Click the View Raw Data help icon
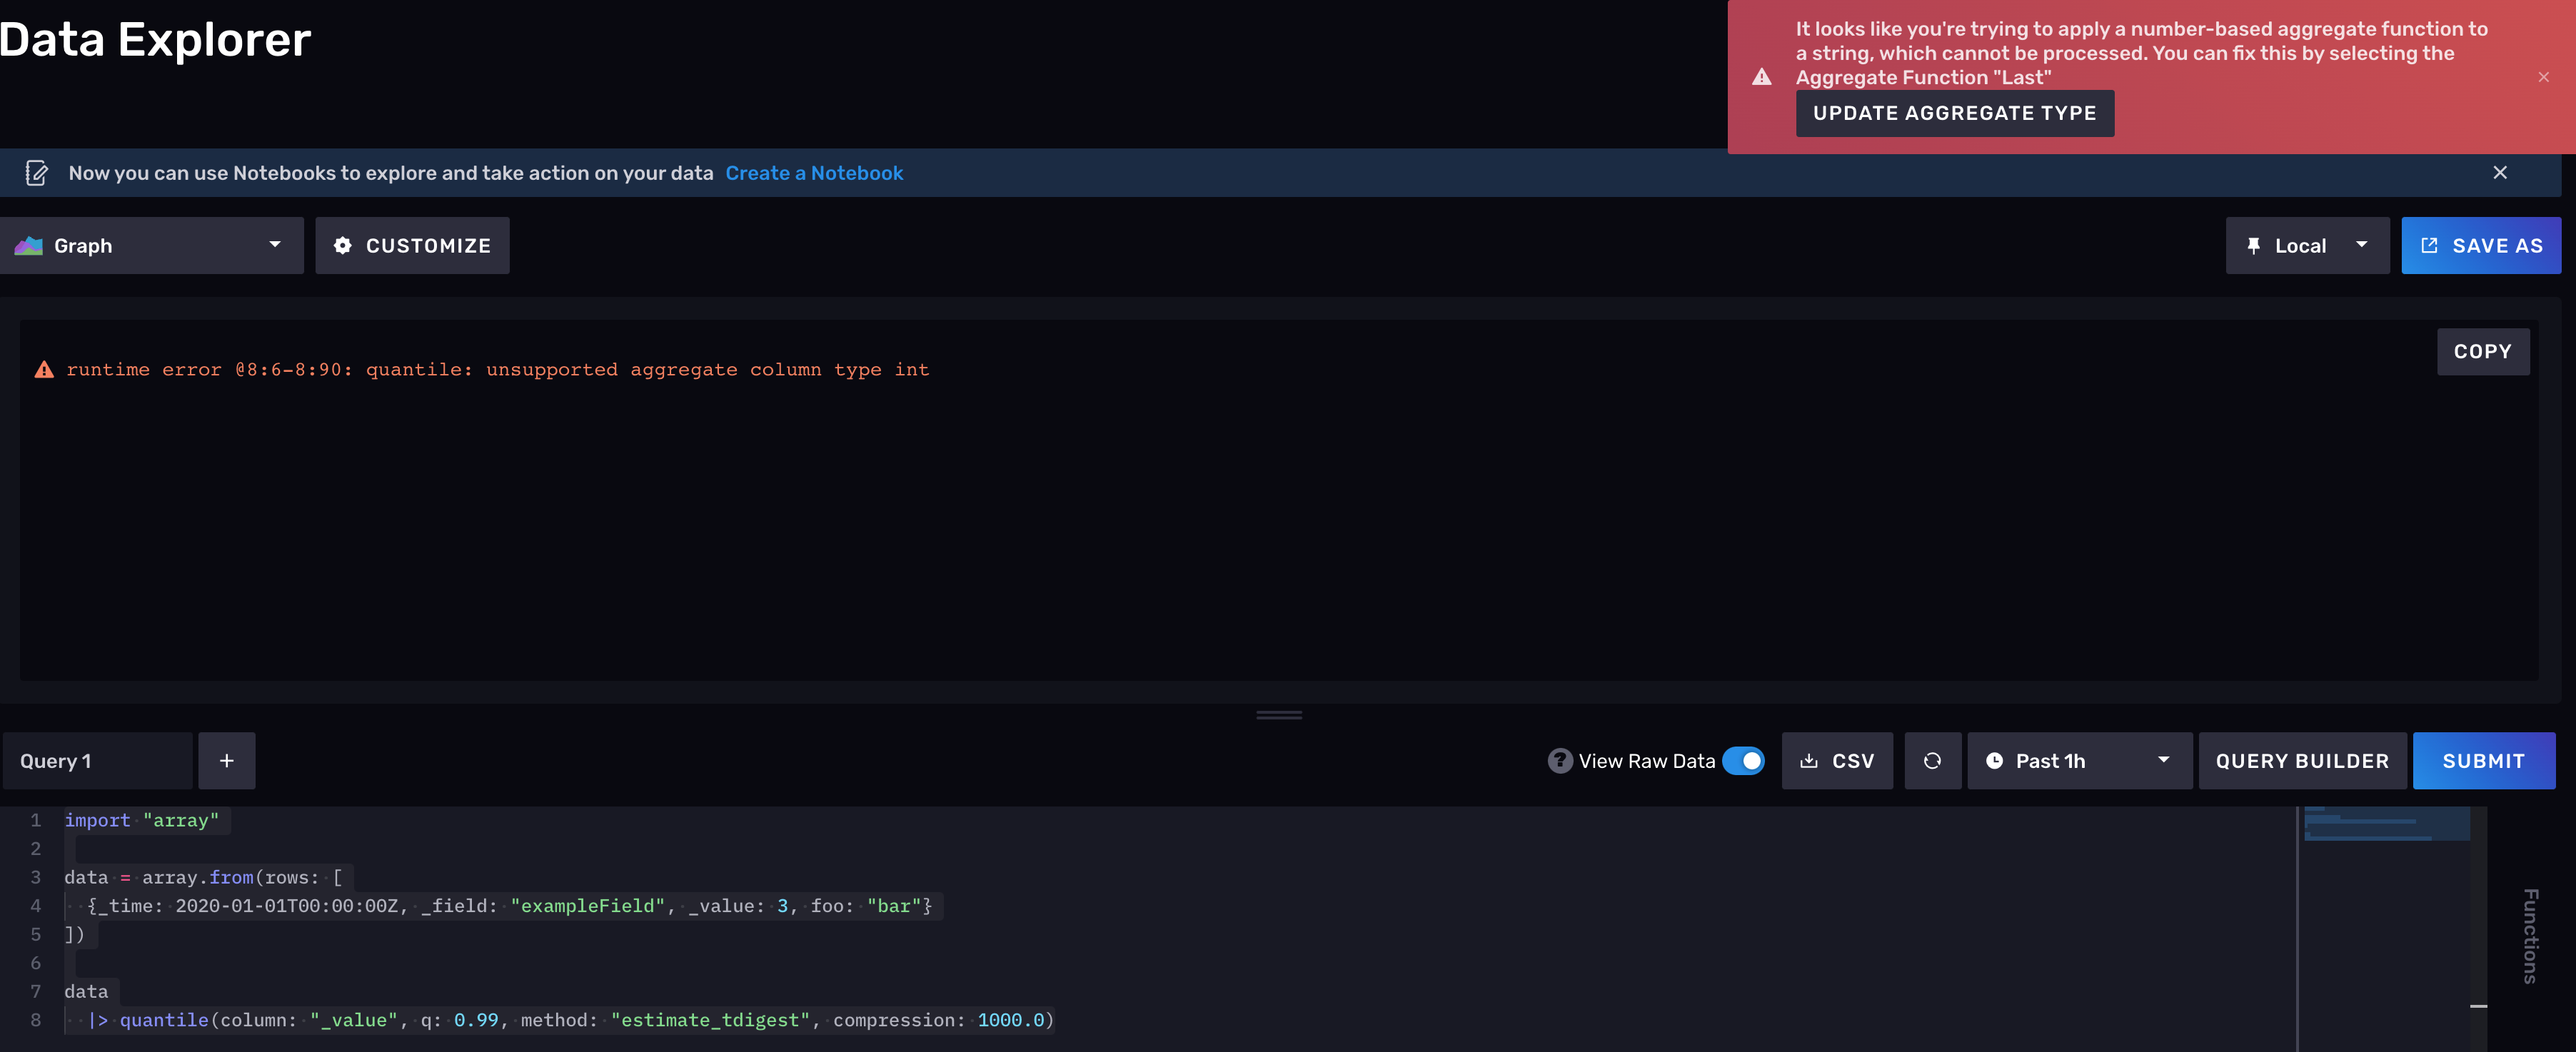Viewport: 2576px width, 1052px height. [1559, 761]
